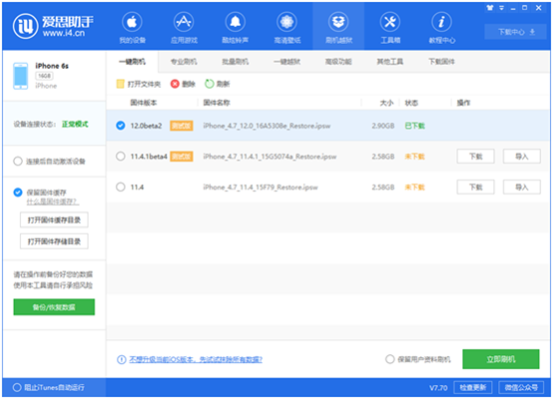Click file name iPhone_4.7_11.4.1_15G5074a_Restore.ipsw
This screenshot has width=553, height=399.
(270, 156)
